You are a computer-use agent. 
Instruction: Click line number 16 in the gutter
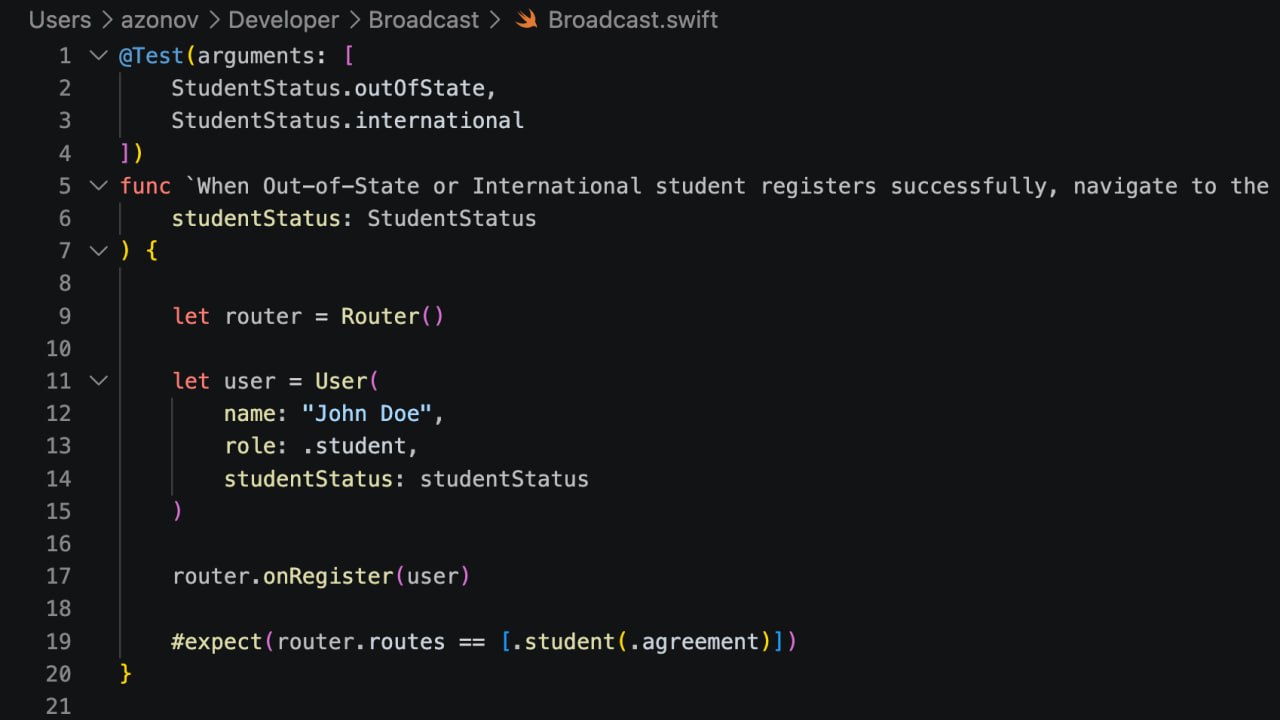(59, 543)
